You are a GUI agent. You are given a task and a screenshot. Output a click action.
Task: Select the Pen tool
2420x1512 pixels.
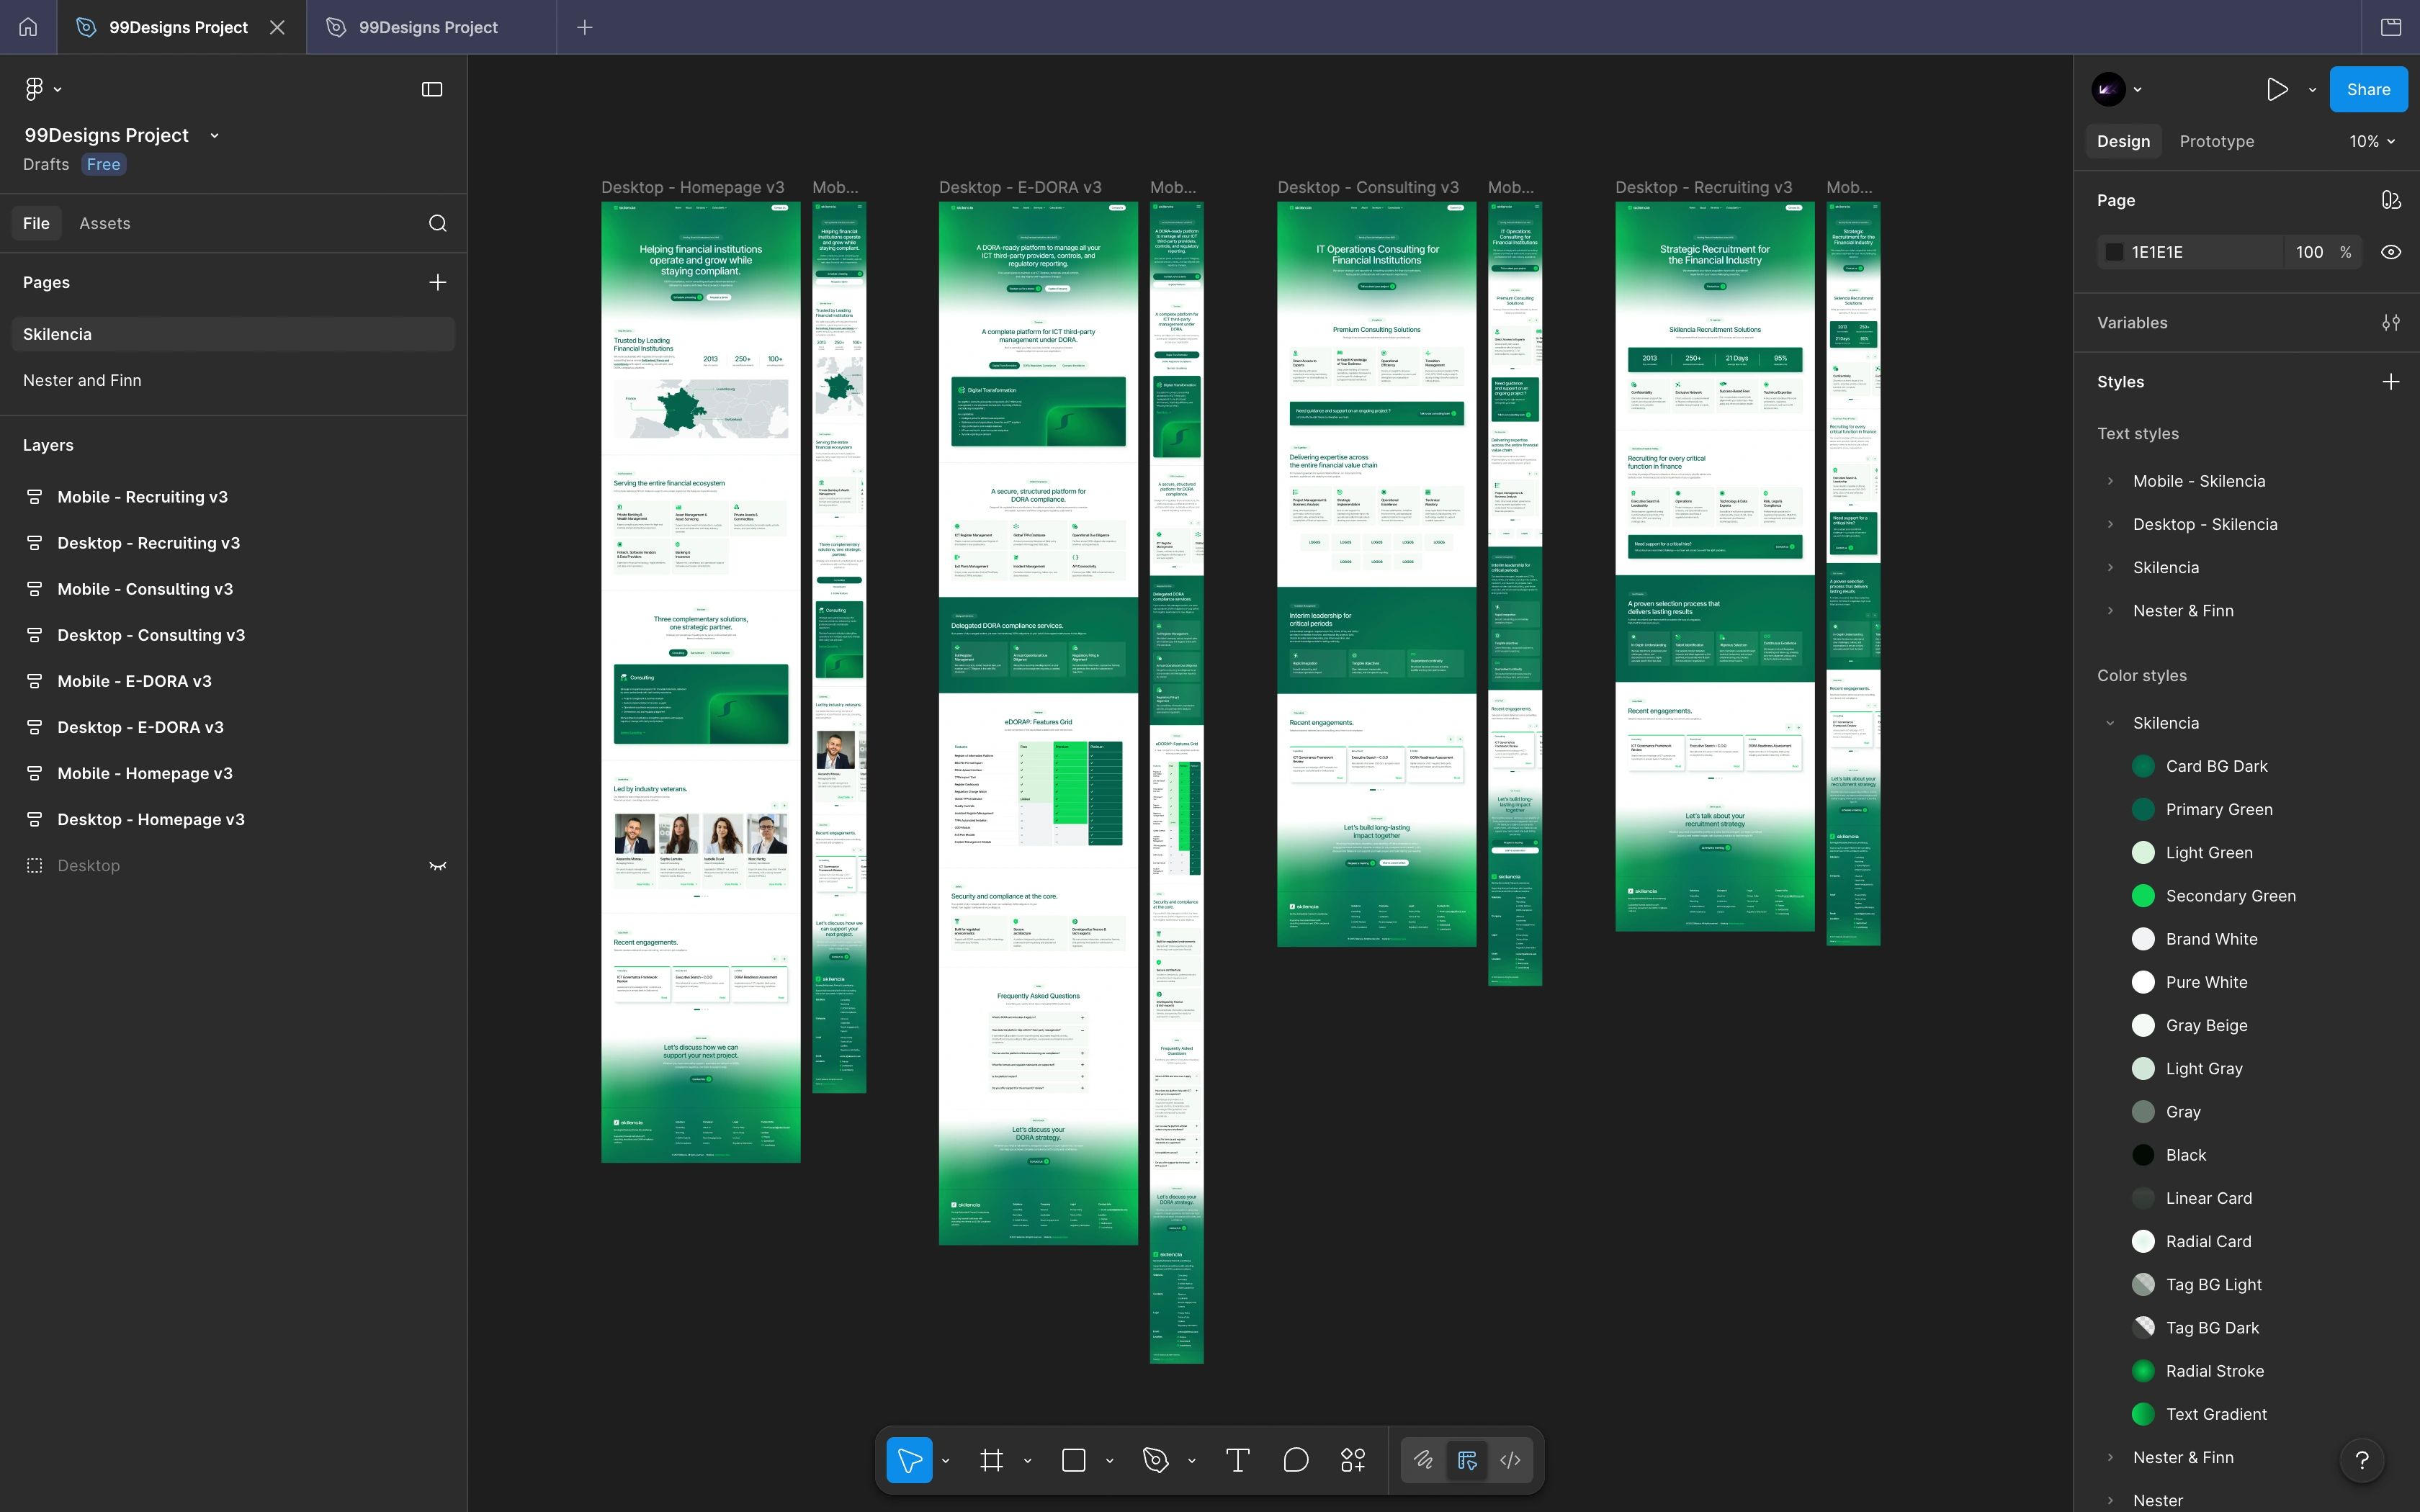(1156, 1460)
